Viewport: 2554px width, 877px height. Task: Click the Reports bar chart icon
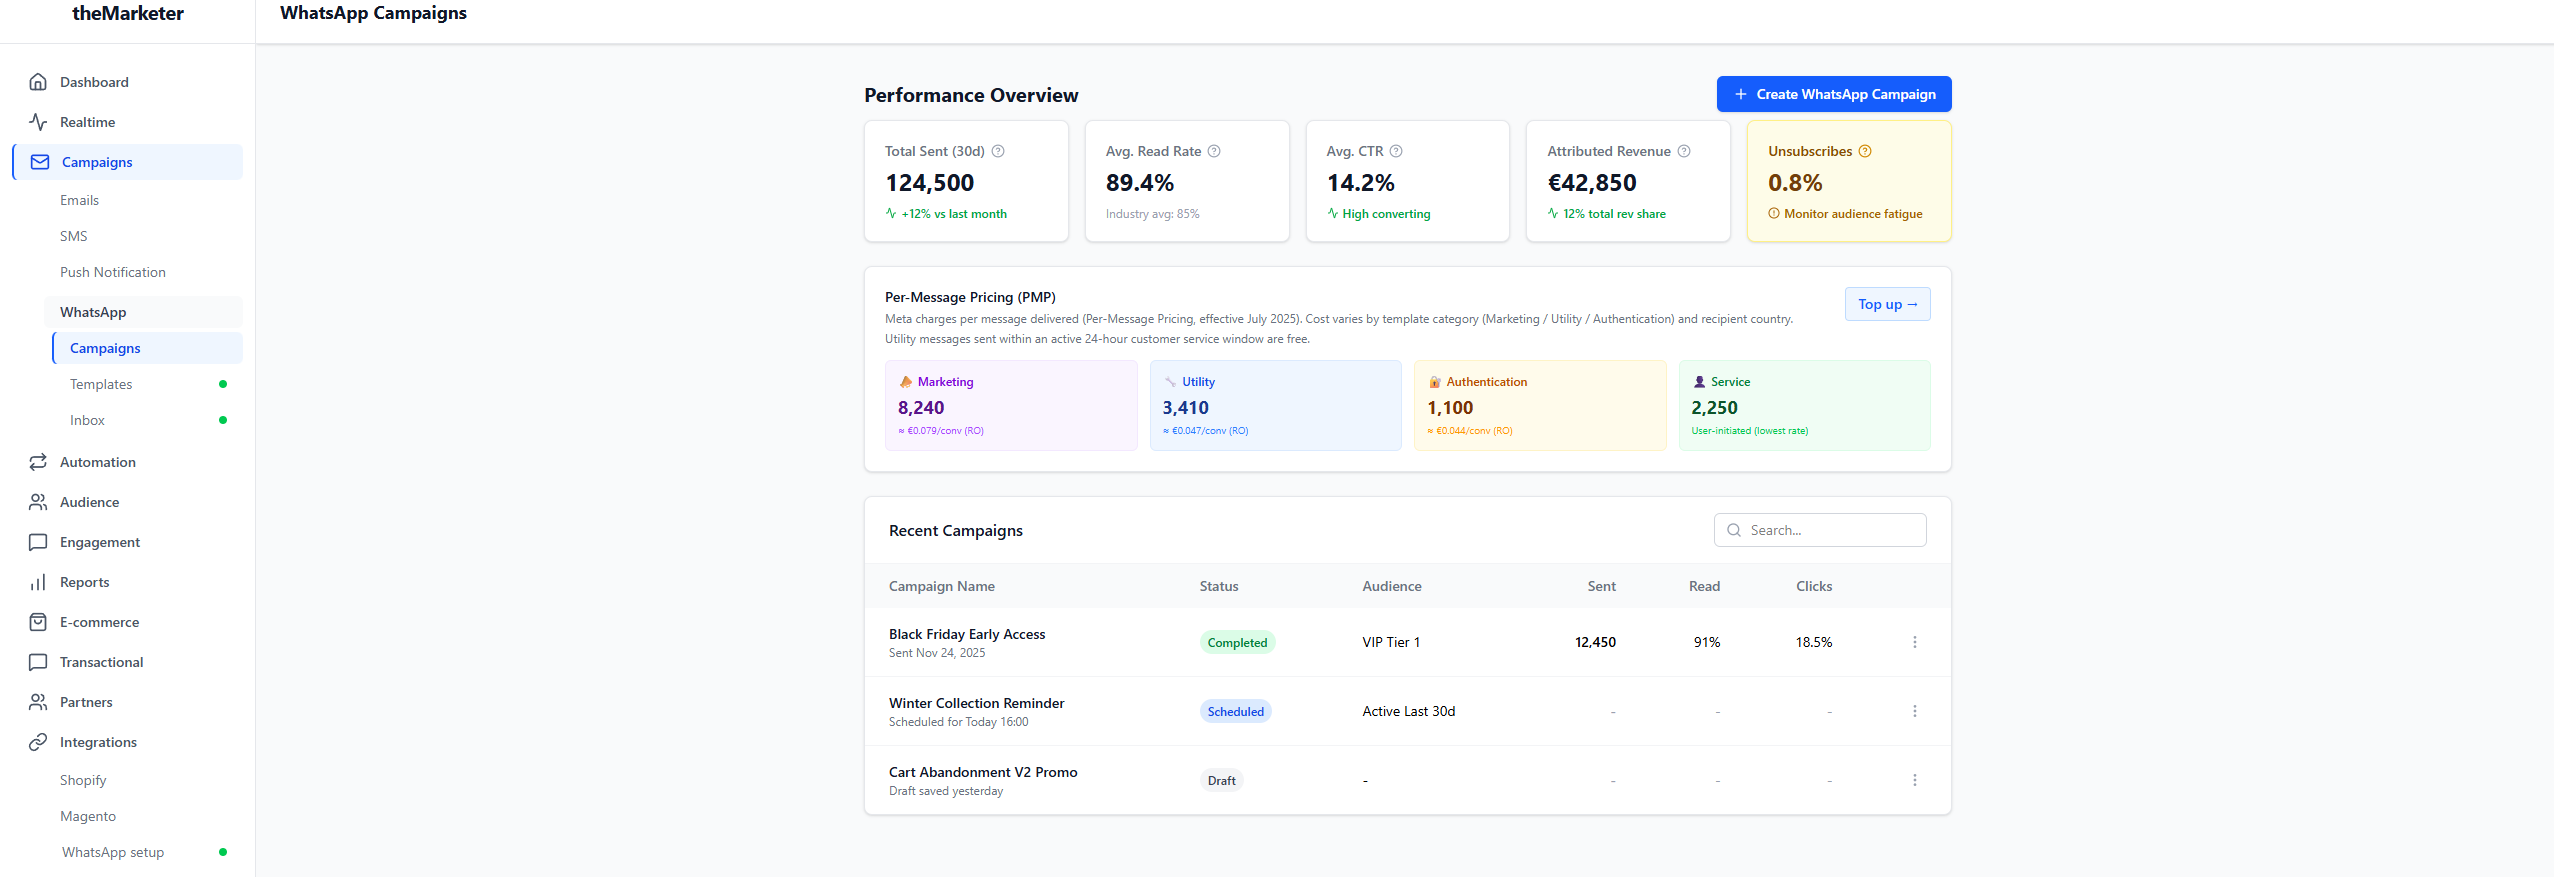pyautogui.click(x=38, y=582)
